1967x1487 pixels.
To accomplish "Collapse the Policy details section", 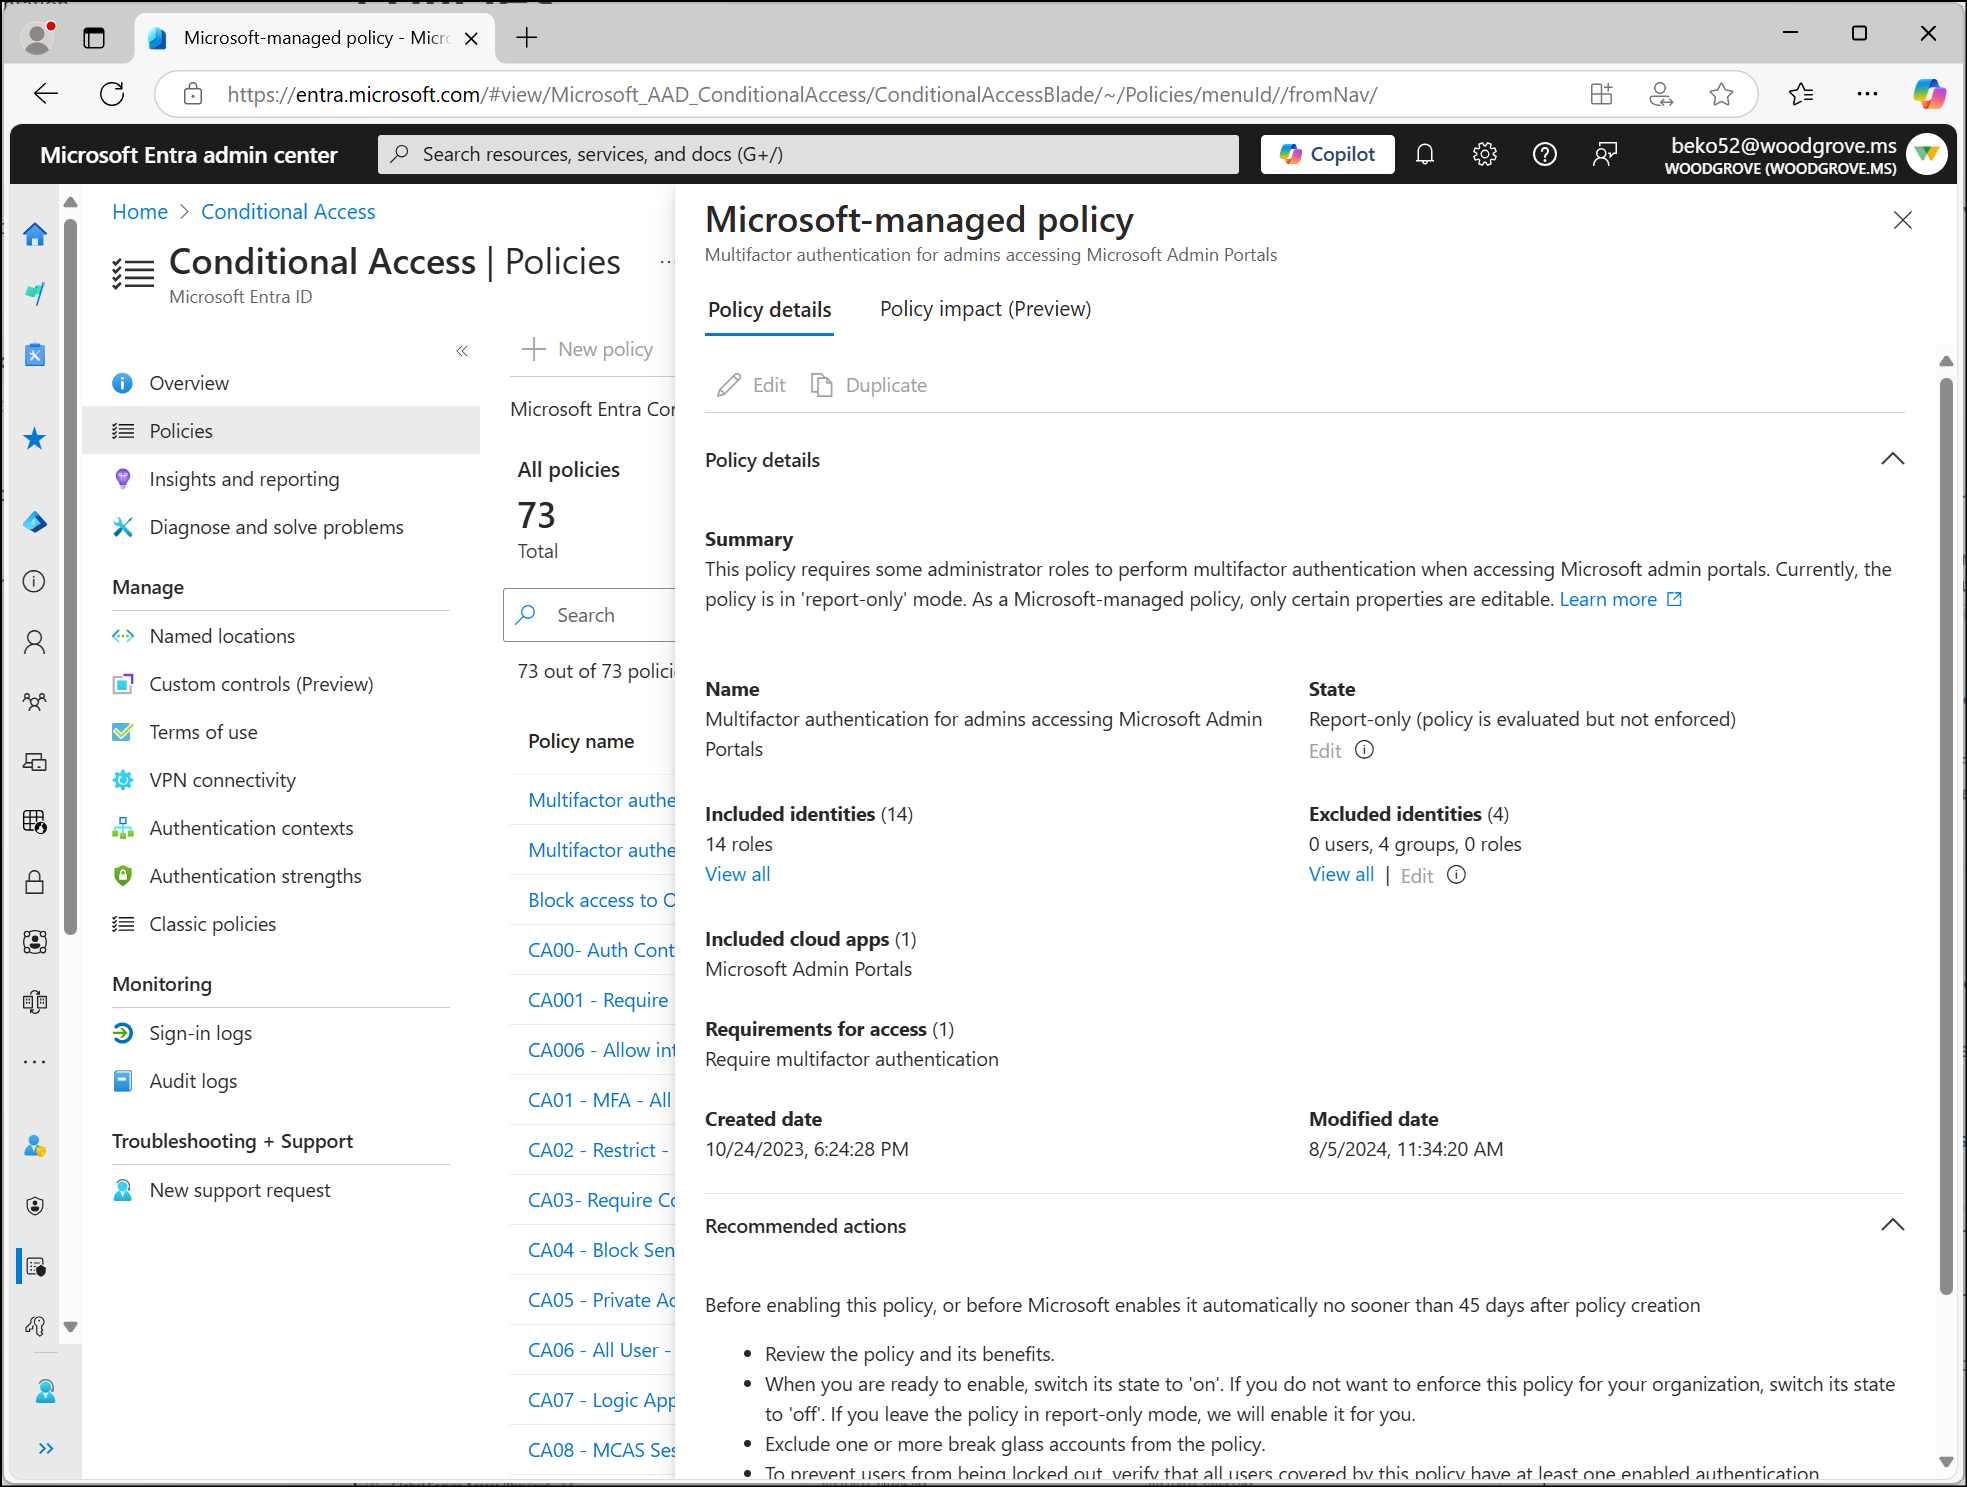I will pos(1892,458).
